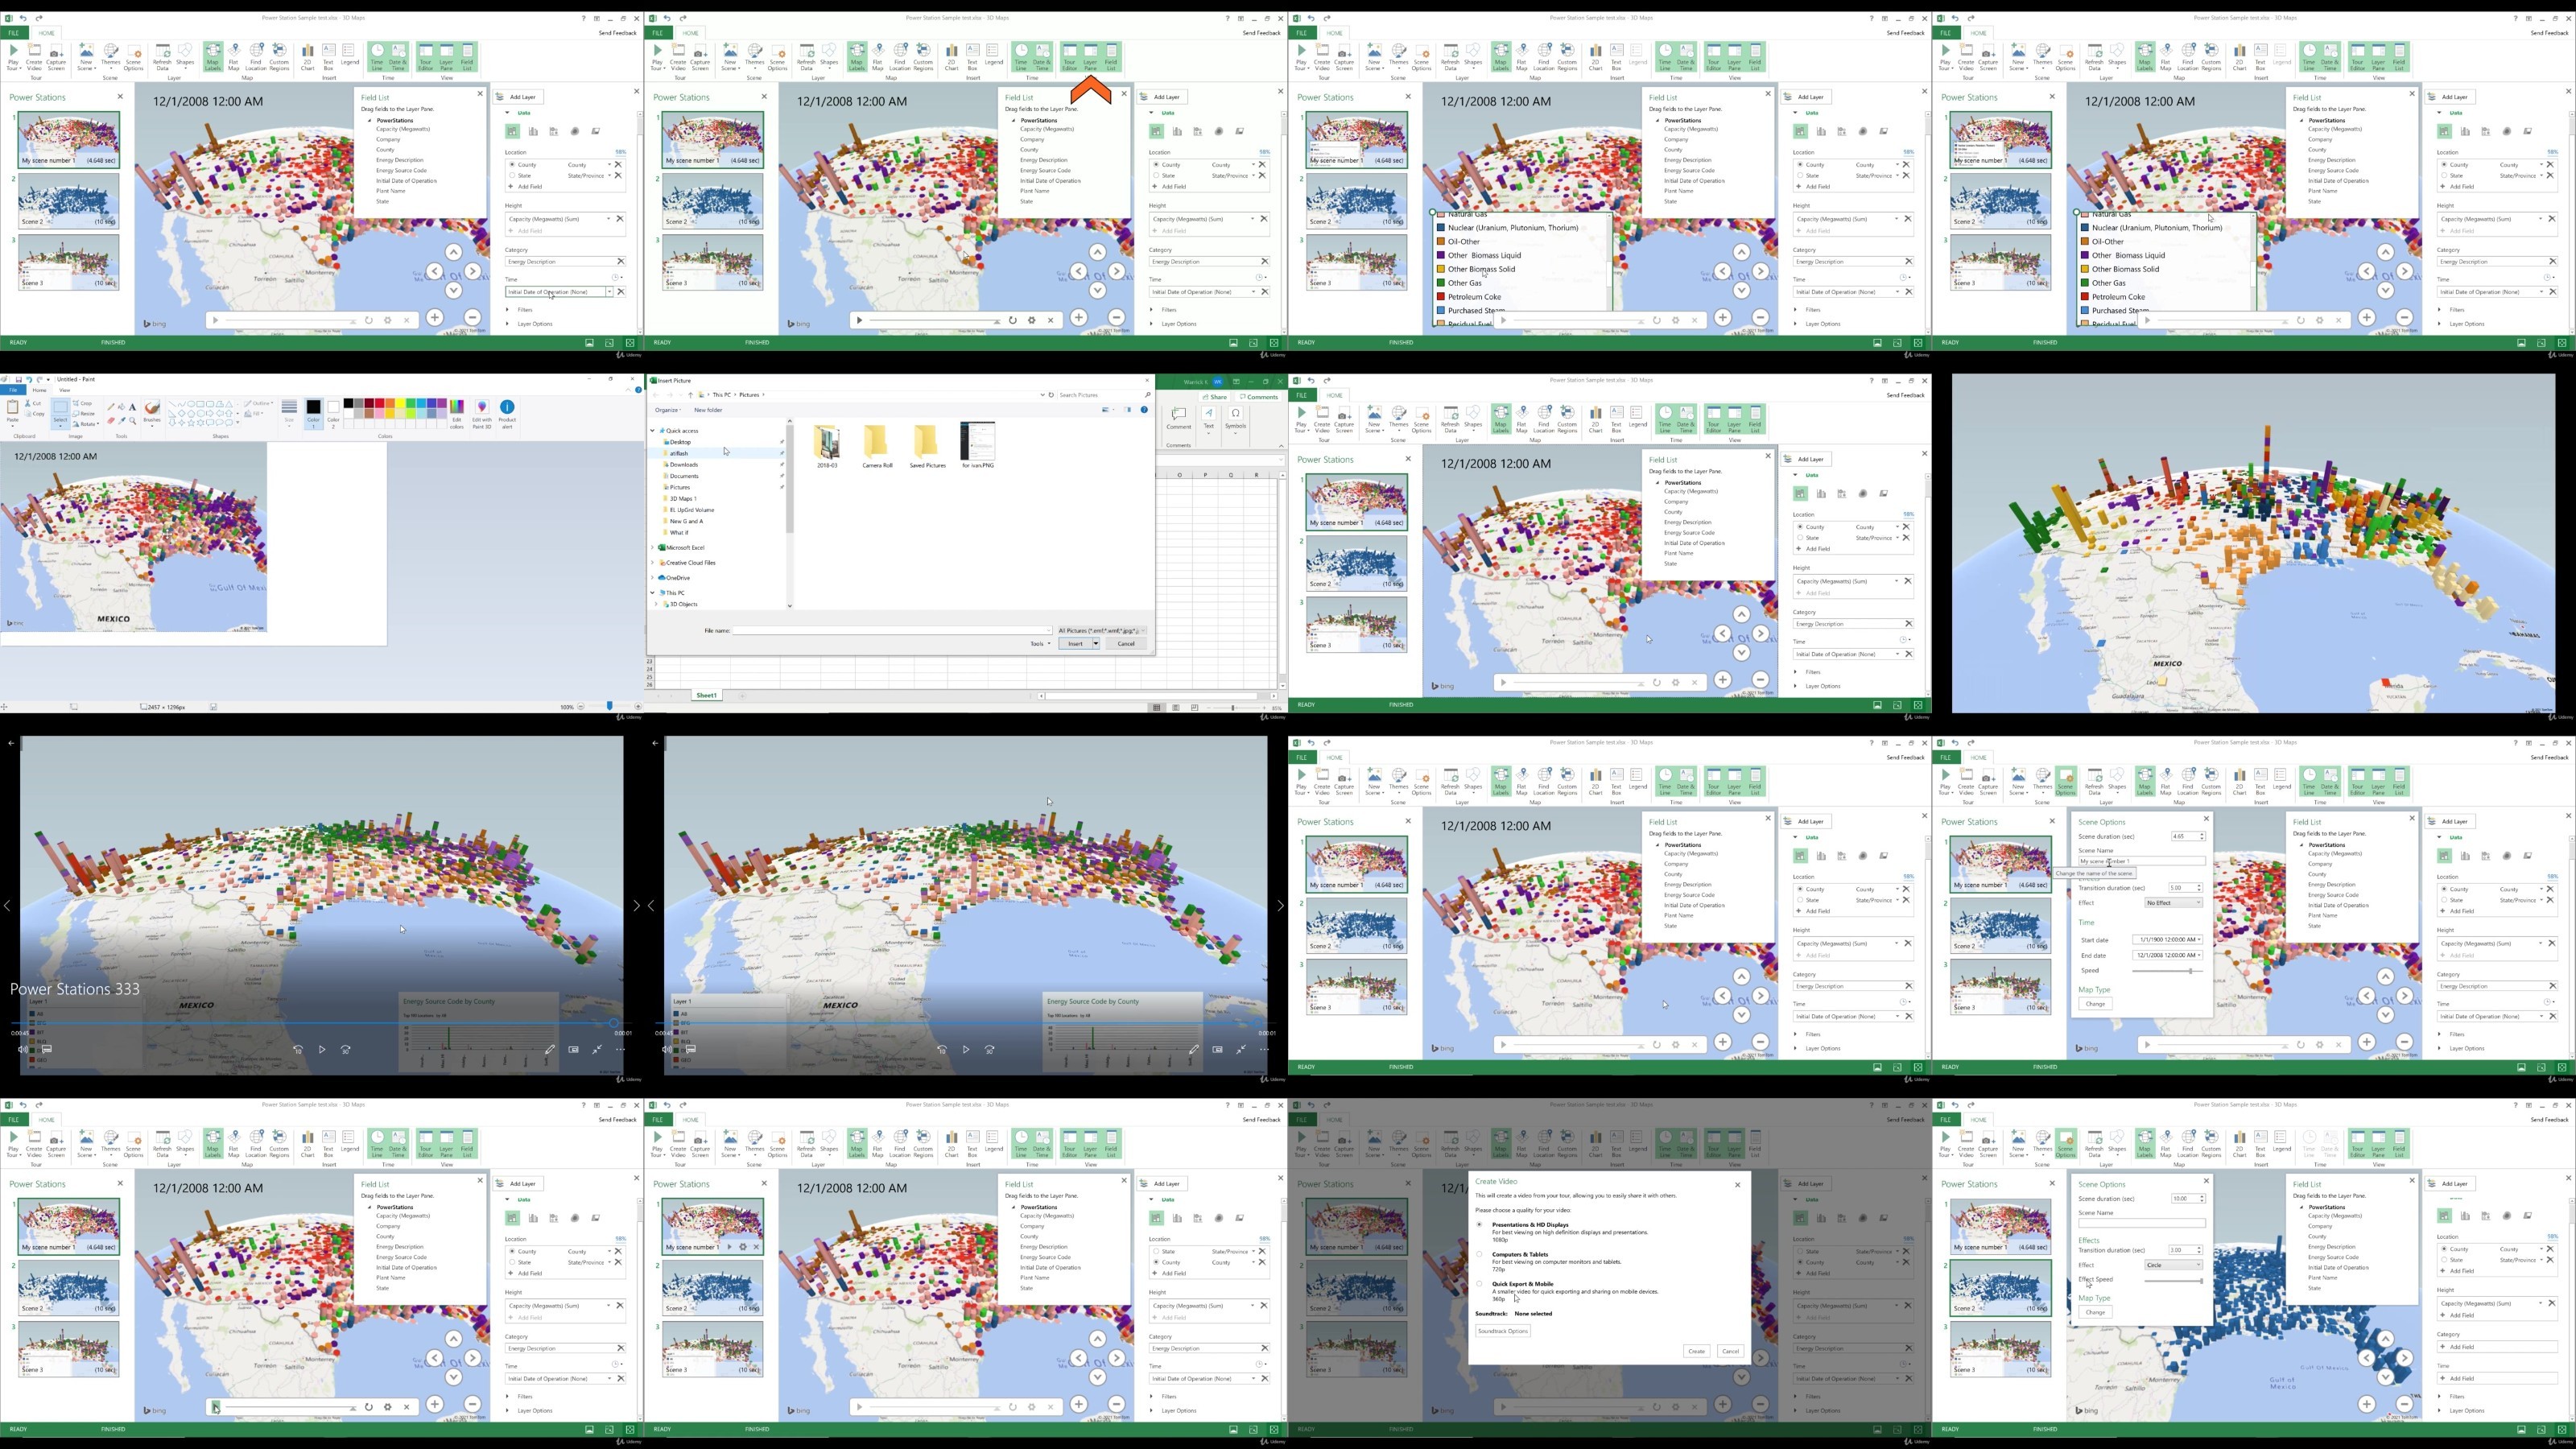Open the Effect dropdown showing Circle

click(x=2173, y=1265)
